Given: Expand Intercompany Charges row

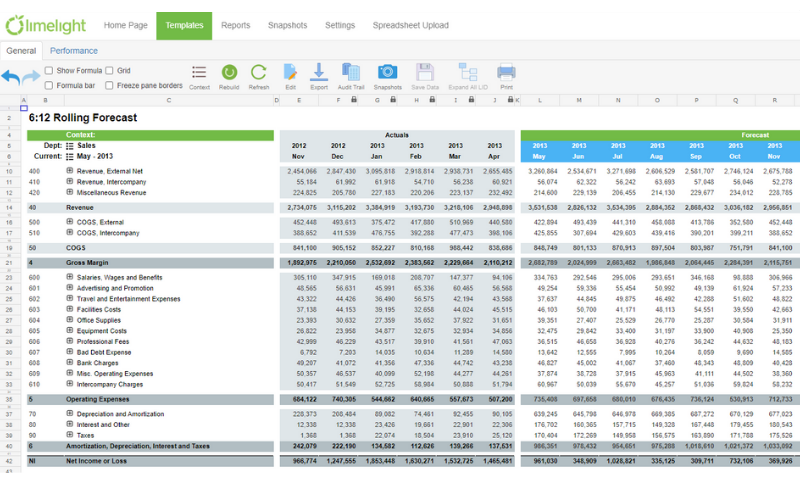Looking at the screenshot, I should 70,384.
